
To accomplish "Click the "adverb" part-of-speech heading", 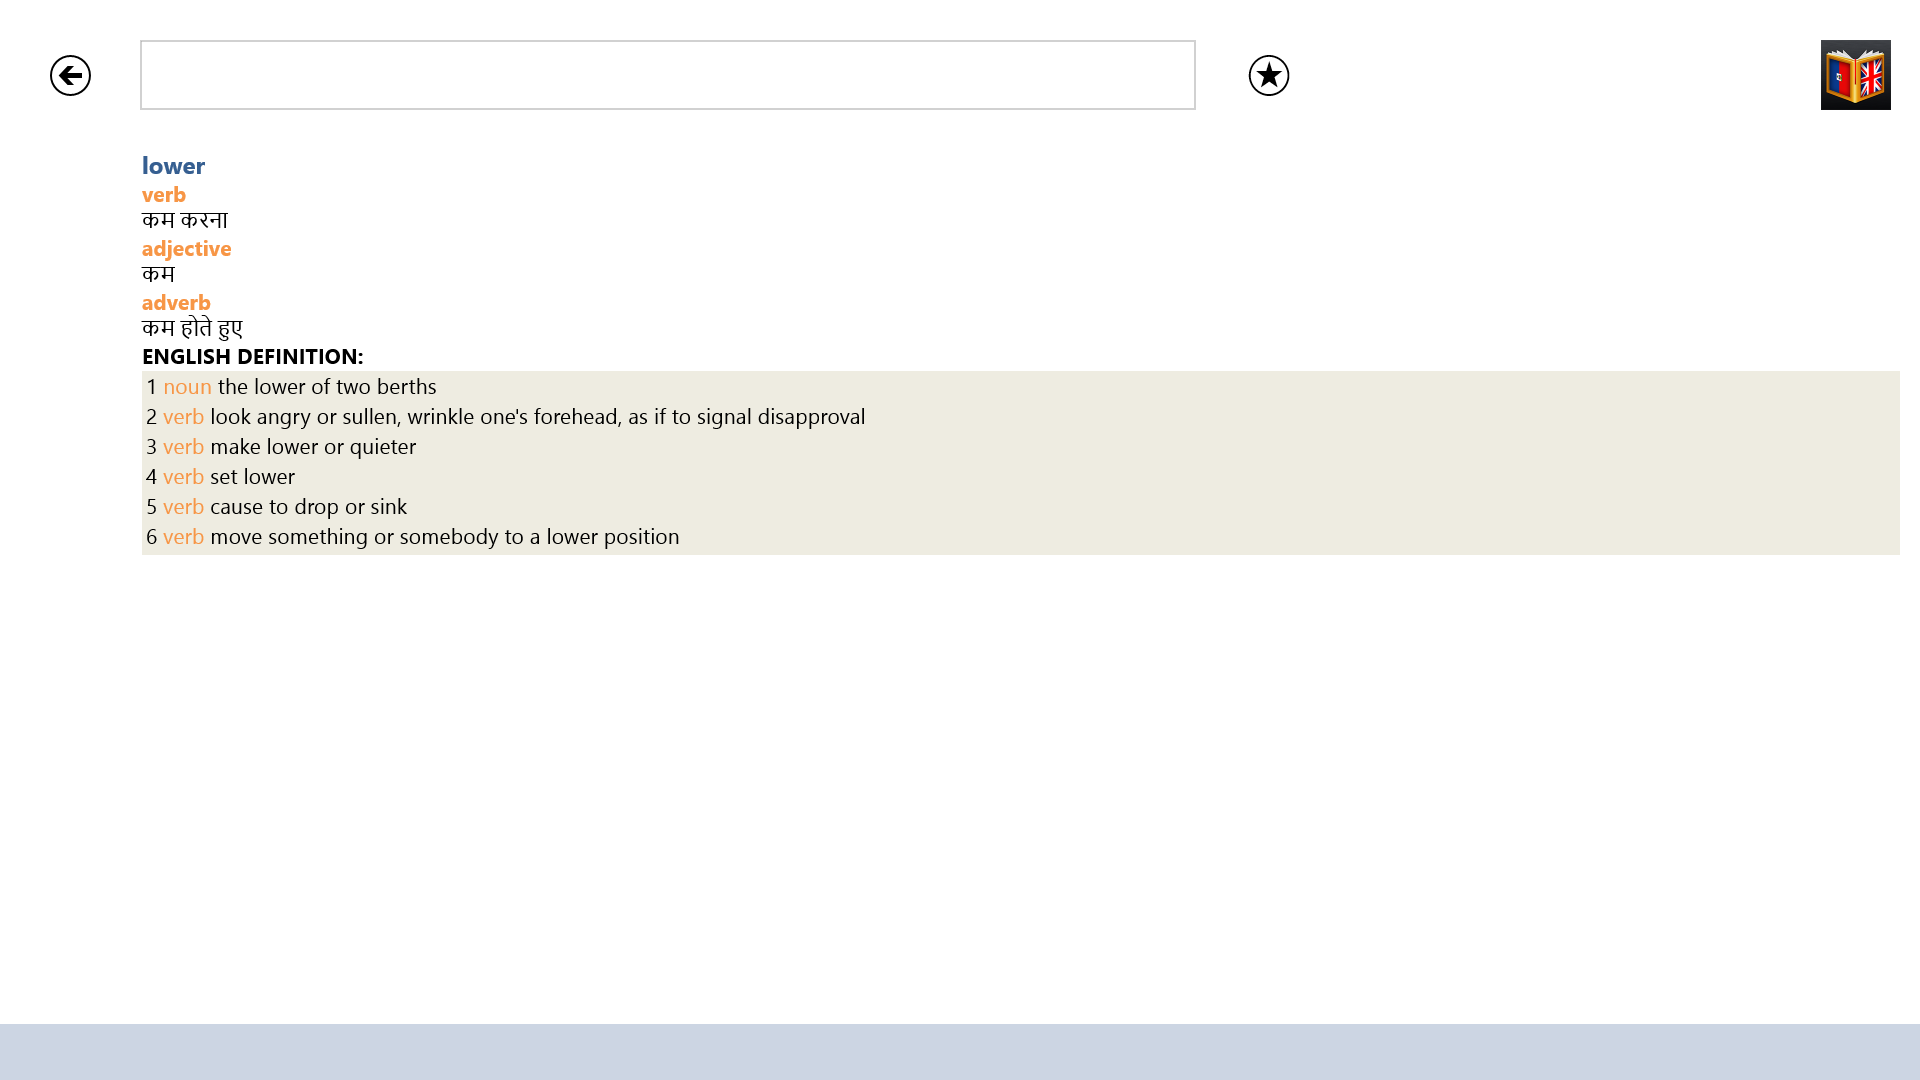I will pos(176,303).
